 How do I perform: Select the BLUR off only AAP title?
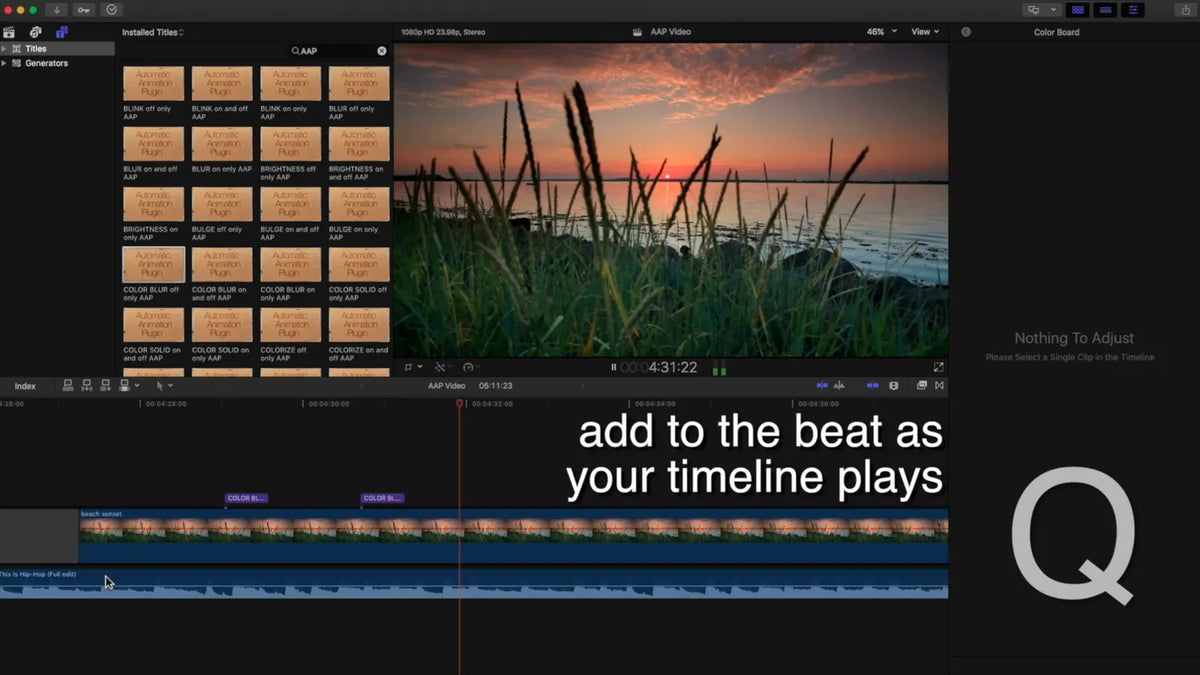click(x=359, y=84)
